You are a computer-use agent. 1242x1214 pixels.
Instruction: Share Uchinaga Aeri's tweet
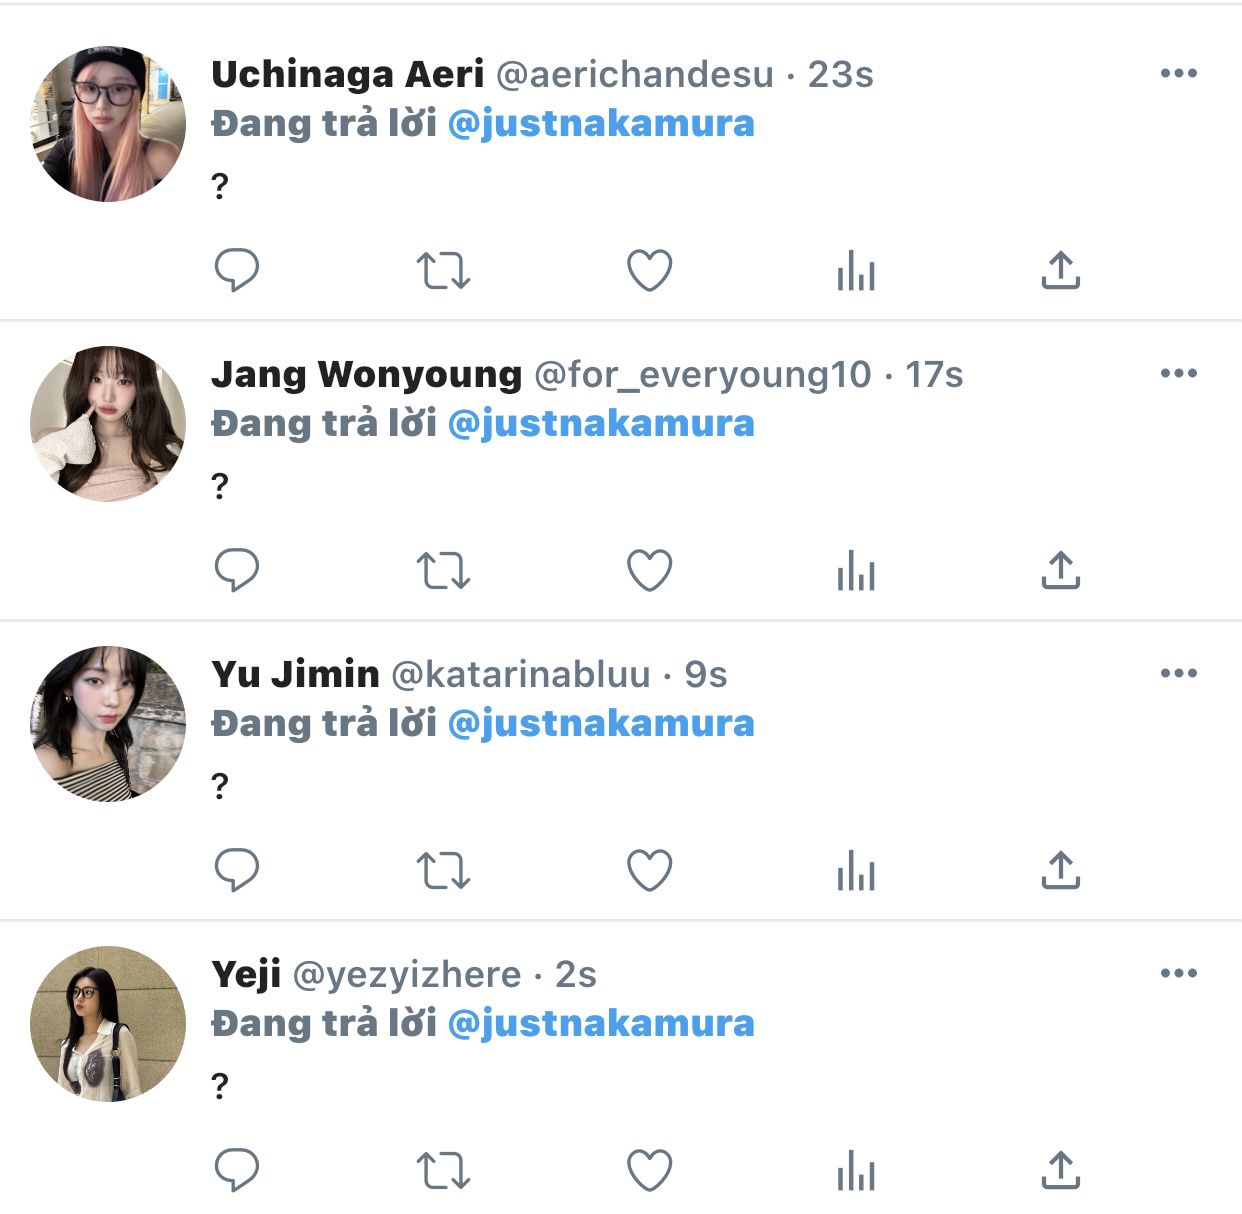click(x=1061, y=270)
